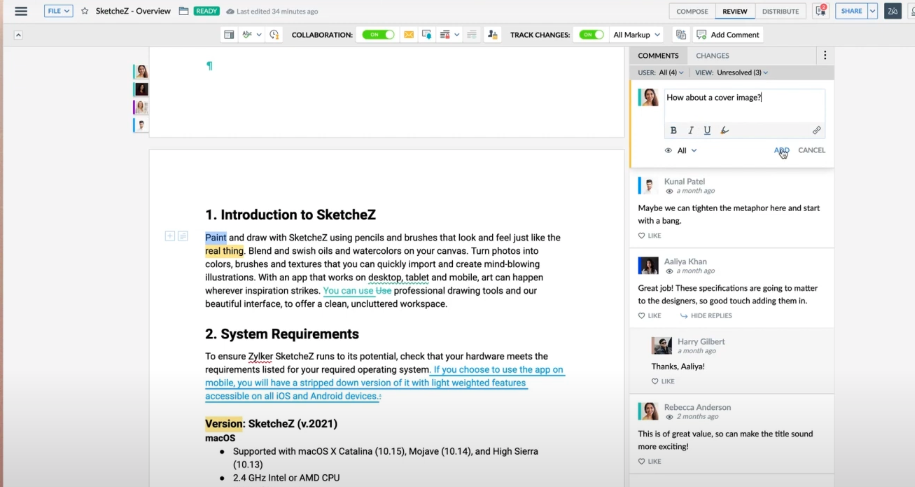Disable the Track Changes switch
915x487 pixels.
(591, 34)
